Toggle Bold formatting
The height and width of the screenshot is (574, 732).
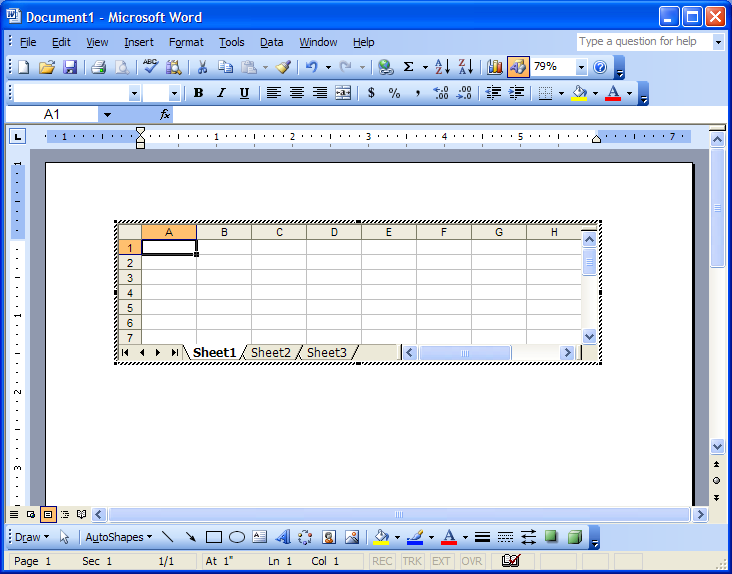coord(198,93)
